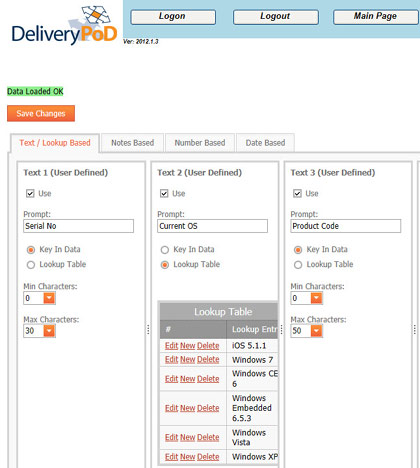The height and width of the screenshot is (468, 420).
Task: Click the Save Changes button
Action: point(41,113)
